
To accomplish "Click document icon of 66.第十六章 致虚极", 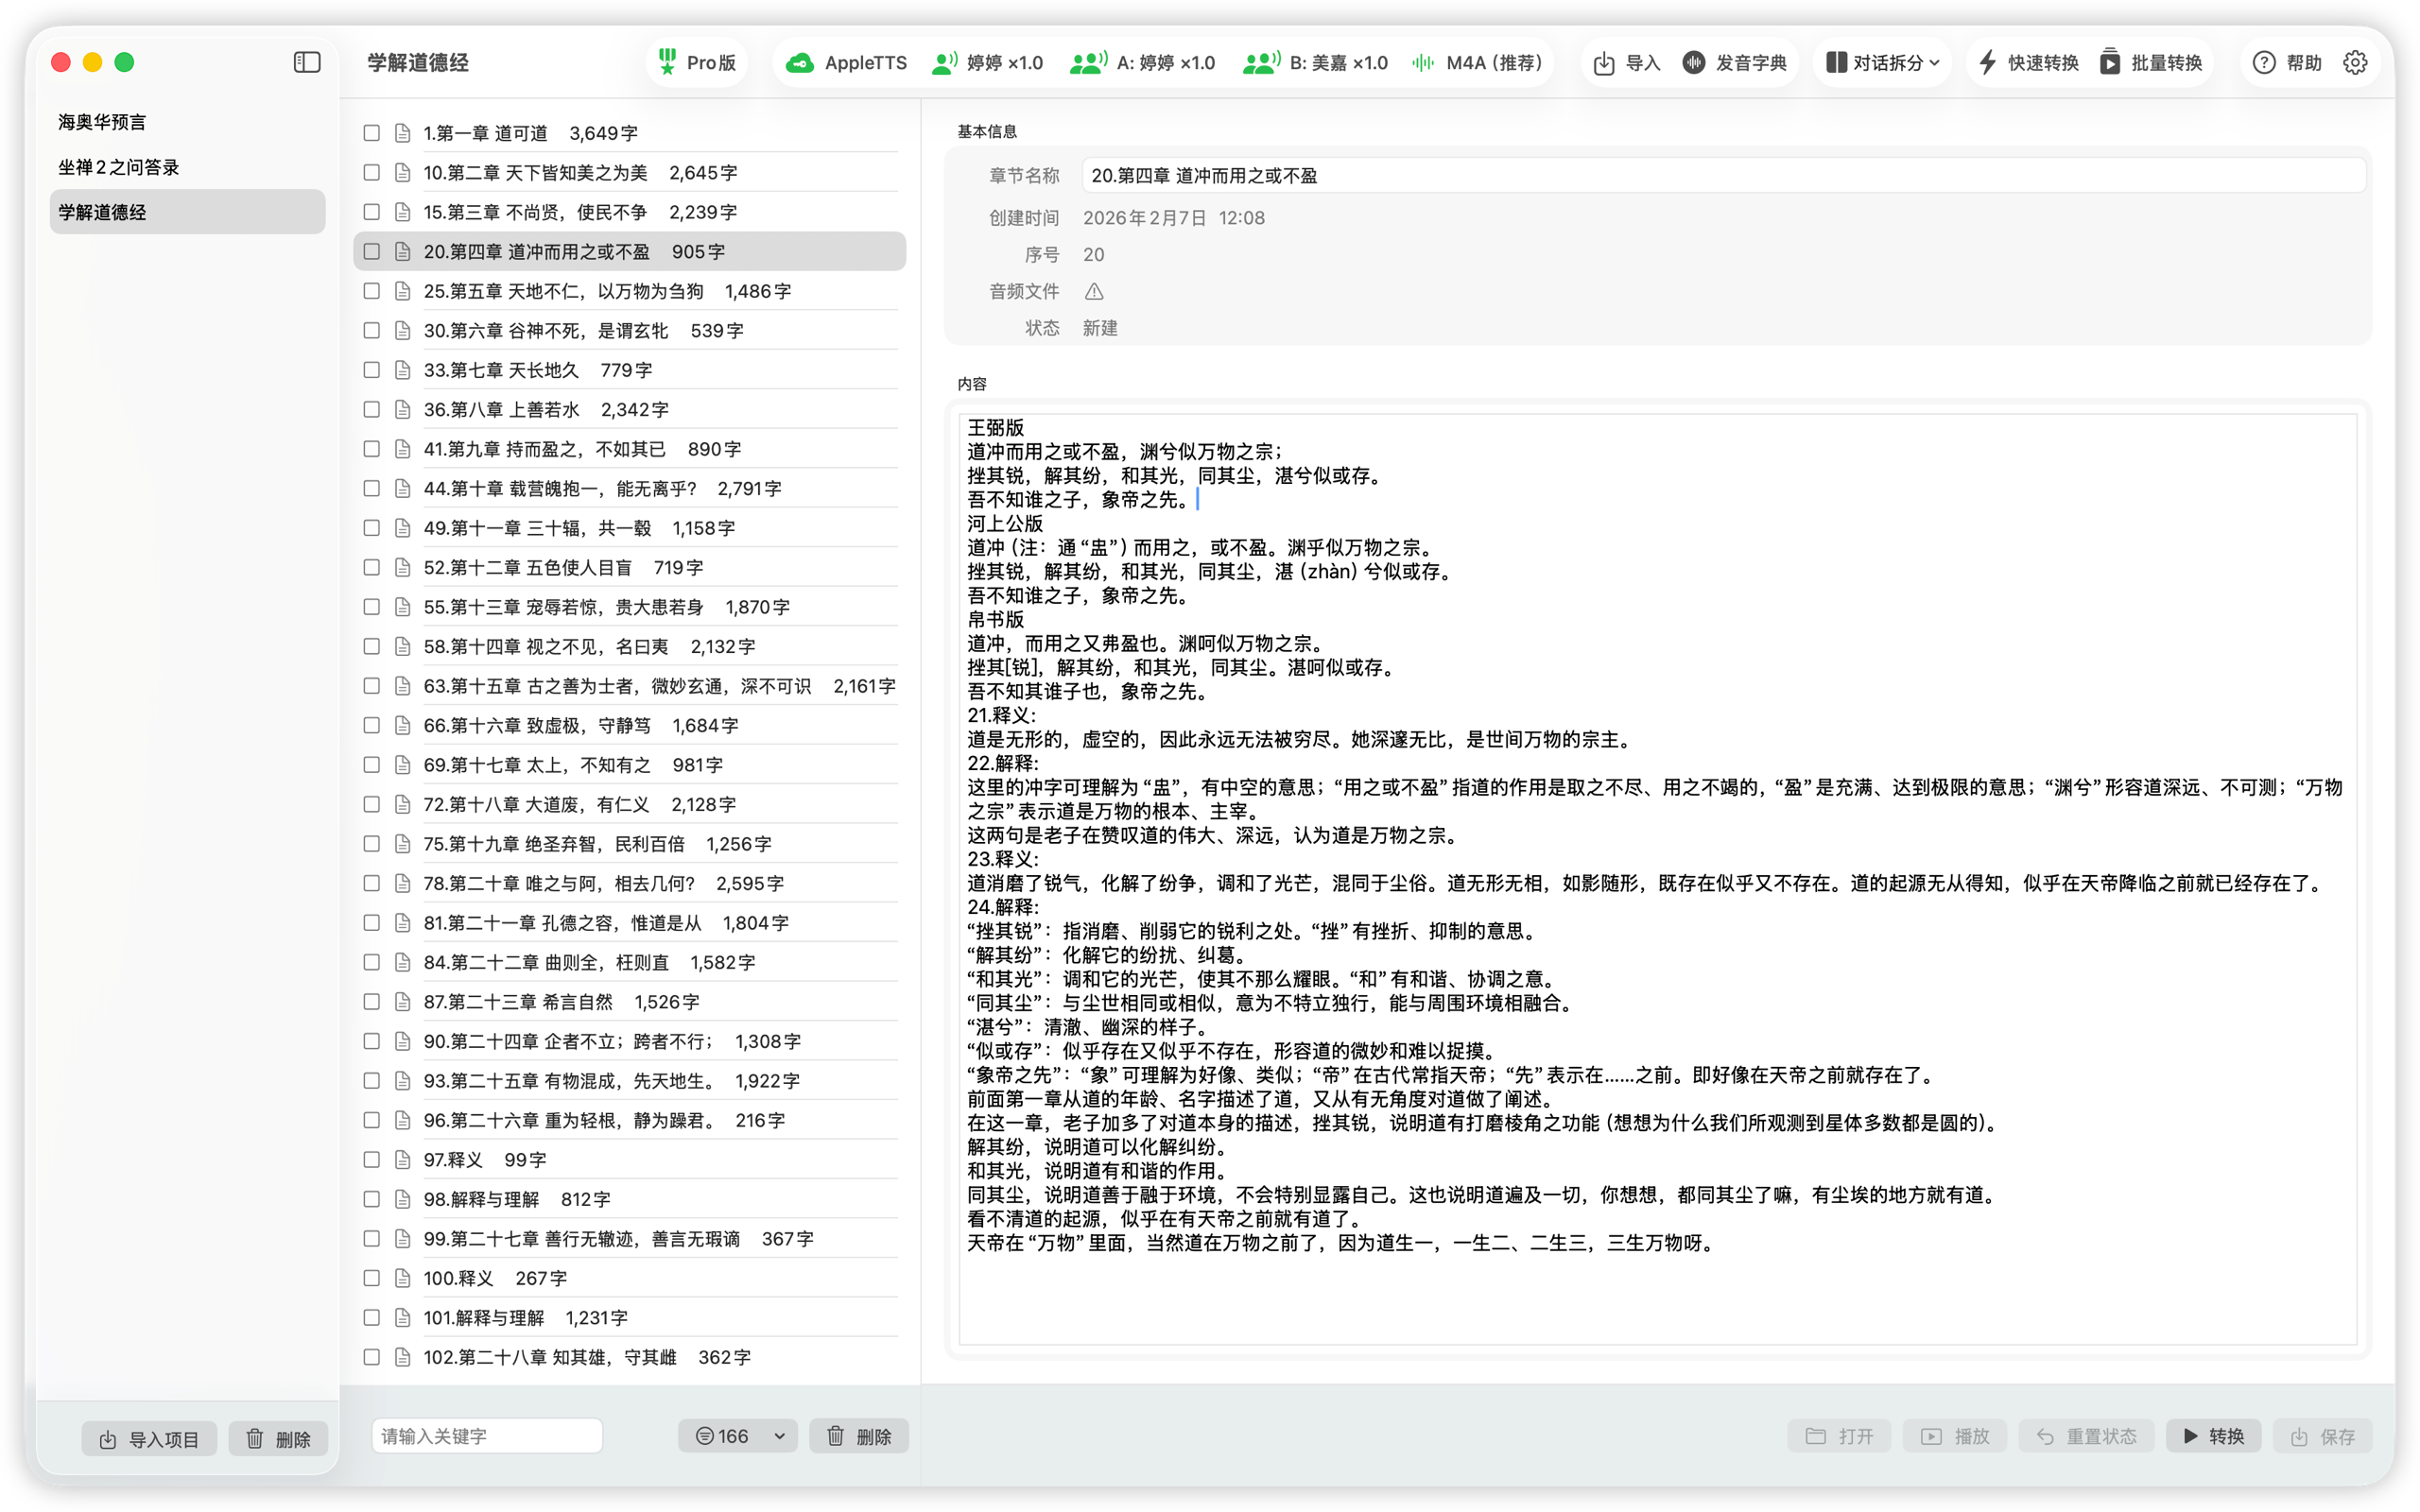I will pyautogui.click(x=403, y=725).
